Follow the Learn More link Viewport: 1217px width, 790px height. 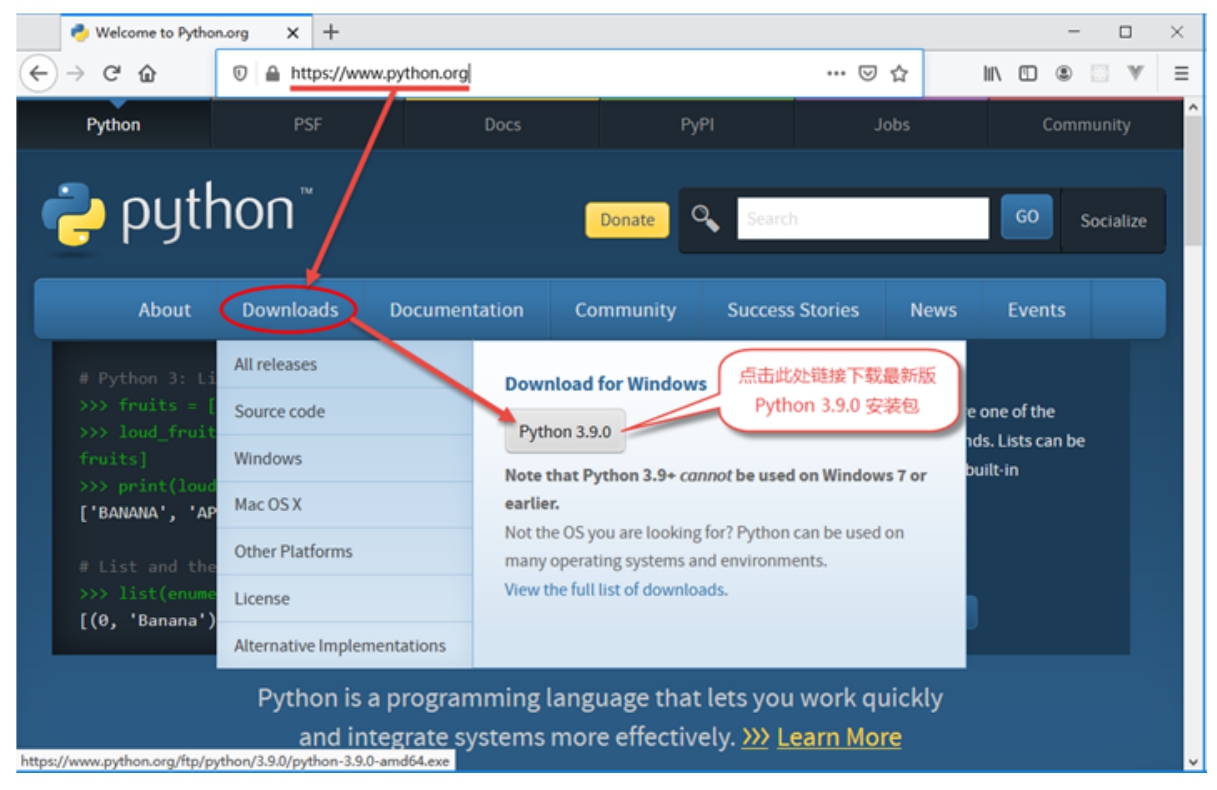[839, 738]
